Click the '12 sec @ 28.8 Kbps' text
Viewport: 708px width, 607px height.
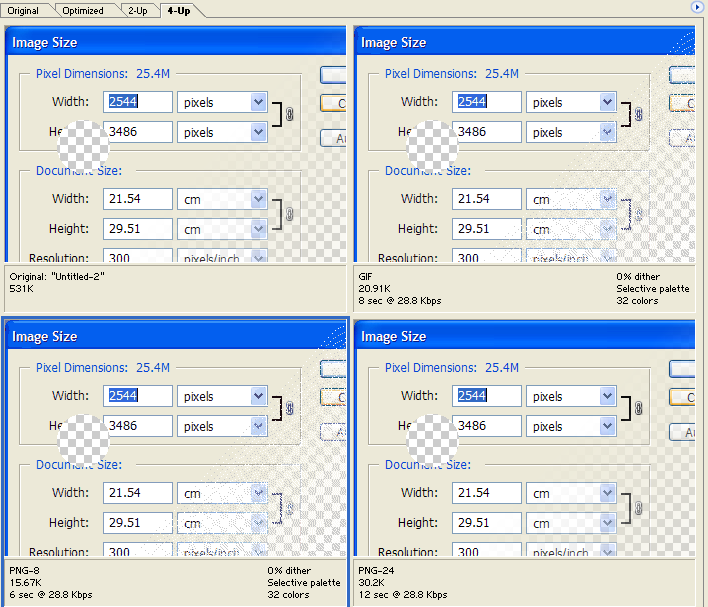coord(403,595)
